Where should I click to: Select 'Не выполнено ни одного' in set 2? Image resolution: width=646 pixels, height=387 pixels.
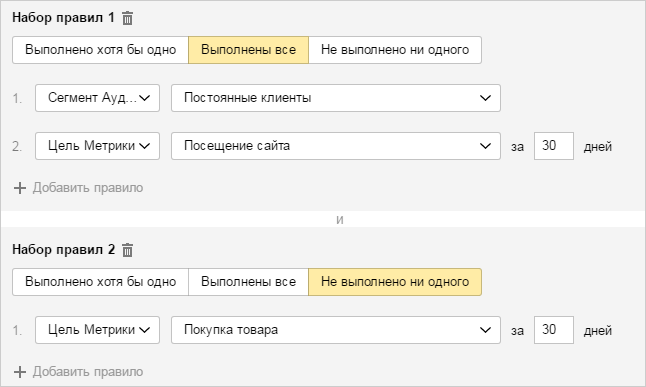[395, 282]
